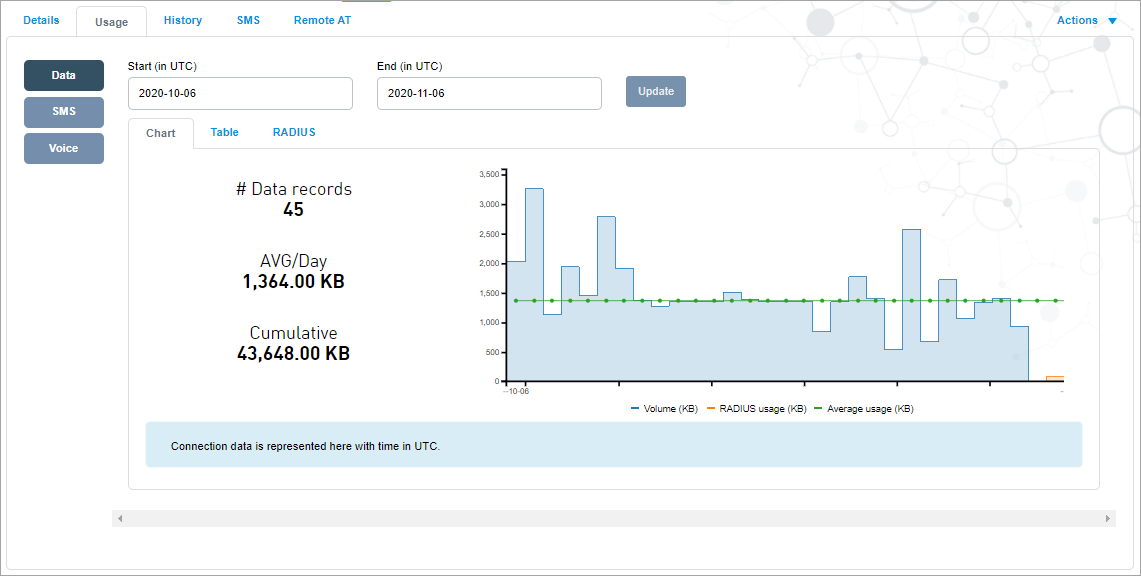Select the Data usage button
1141x576 pixels.
[64, 76]
